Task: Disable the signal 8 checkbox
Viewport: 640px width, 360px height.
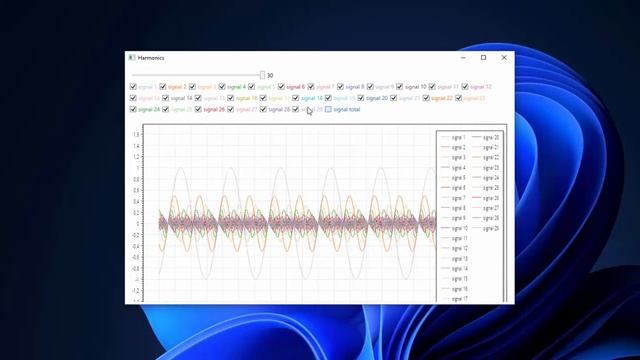Action: click(x=340, y=87)
